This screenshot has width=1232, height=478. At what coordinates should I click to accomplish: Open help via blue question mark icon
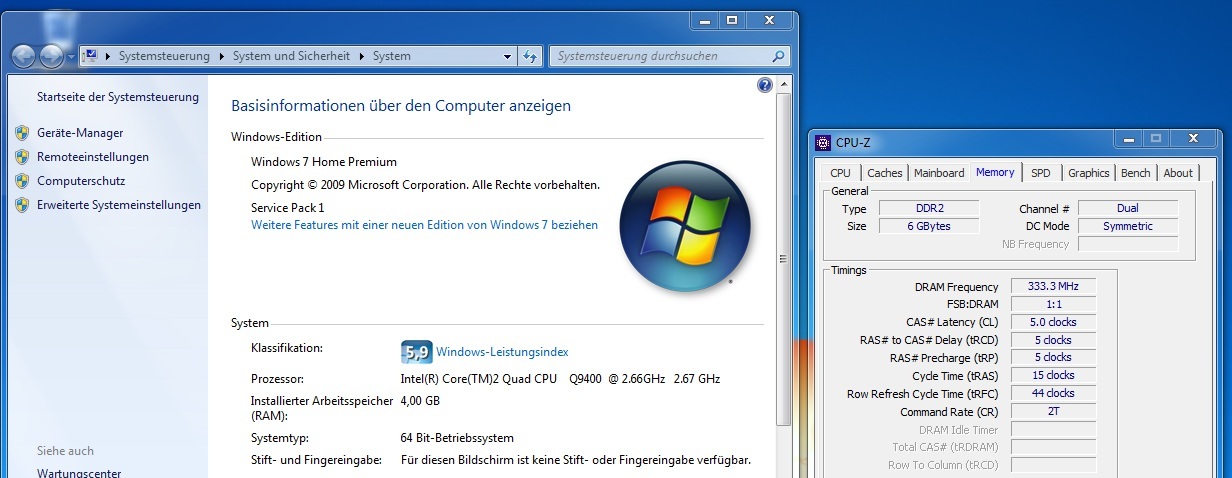[765, 85]
